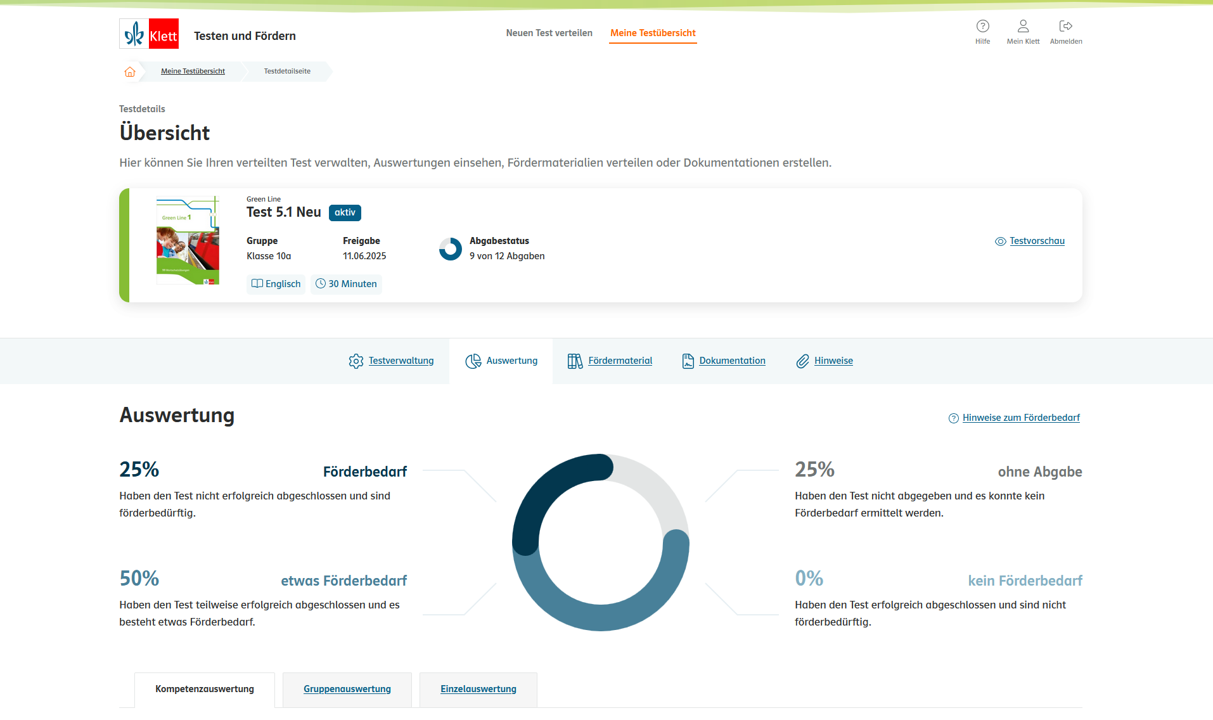Switch to the Einzelauswertung tab
Viewport: 1213px width, 720px height.
pos(478,689)
